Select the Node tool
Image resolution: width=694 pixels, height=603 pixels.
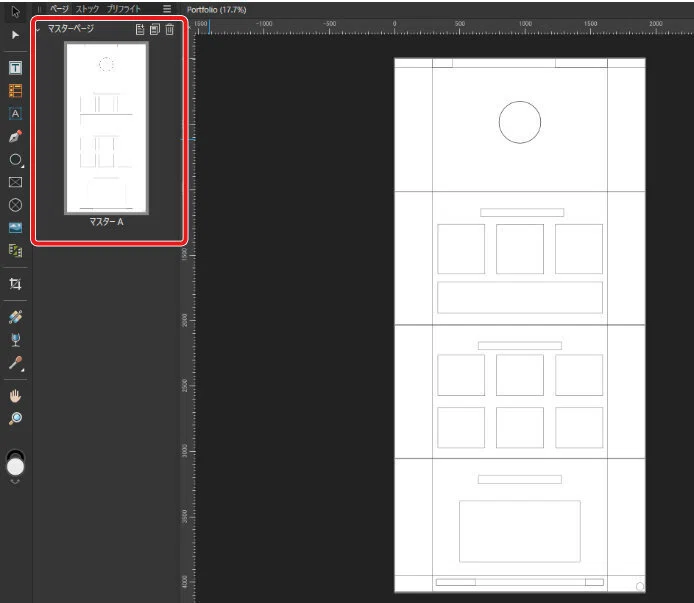[15, 35]
